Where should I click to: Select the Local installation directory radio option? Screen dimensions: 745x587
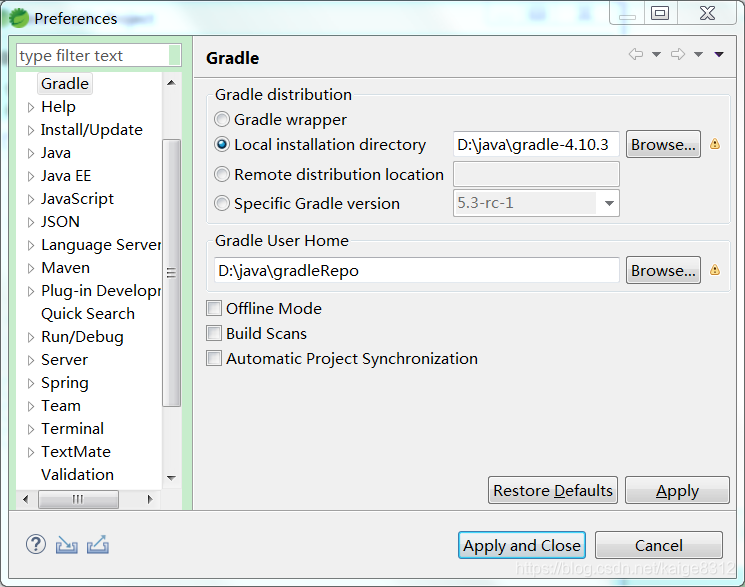pyautogui.click(x=222, y=144)
